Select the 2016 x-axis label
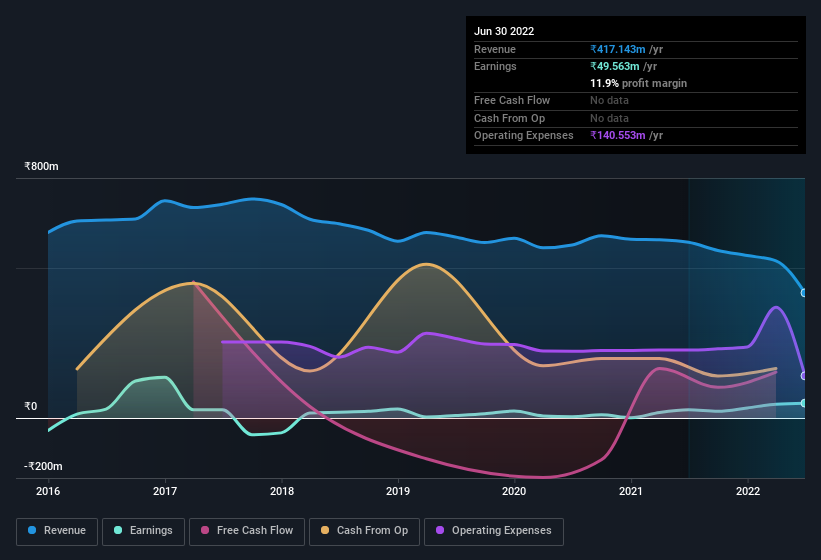The height and width of the screenshot is (560, 821). 48,491
